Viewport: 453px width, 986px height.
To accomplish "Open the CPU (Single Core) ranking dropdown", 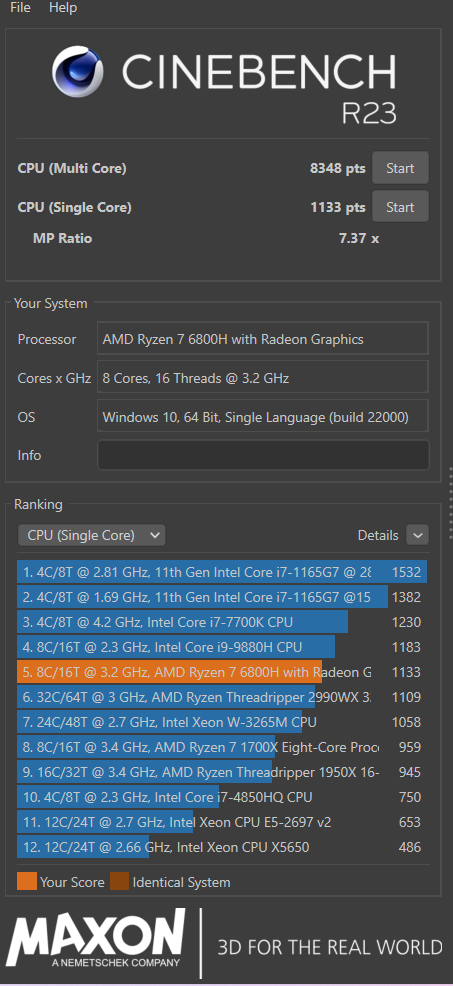I will pos(91,535).
